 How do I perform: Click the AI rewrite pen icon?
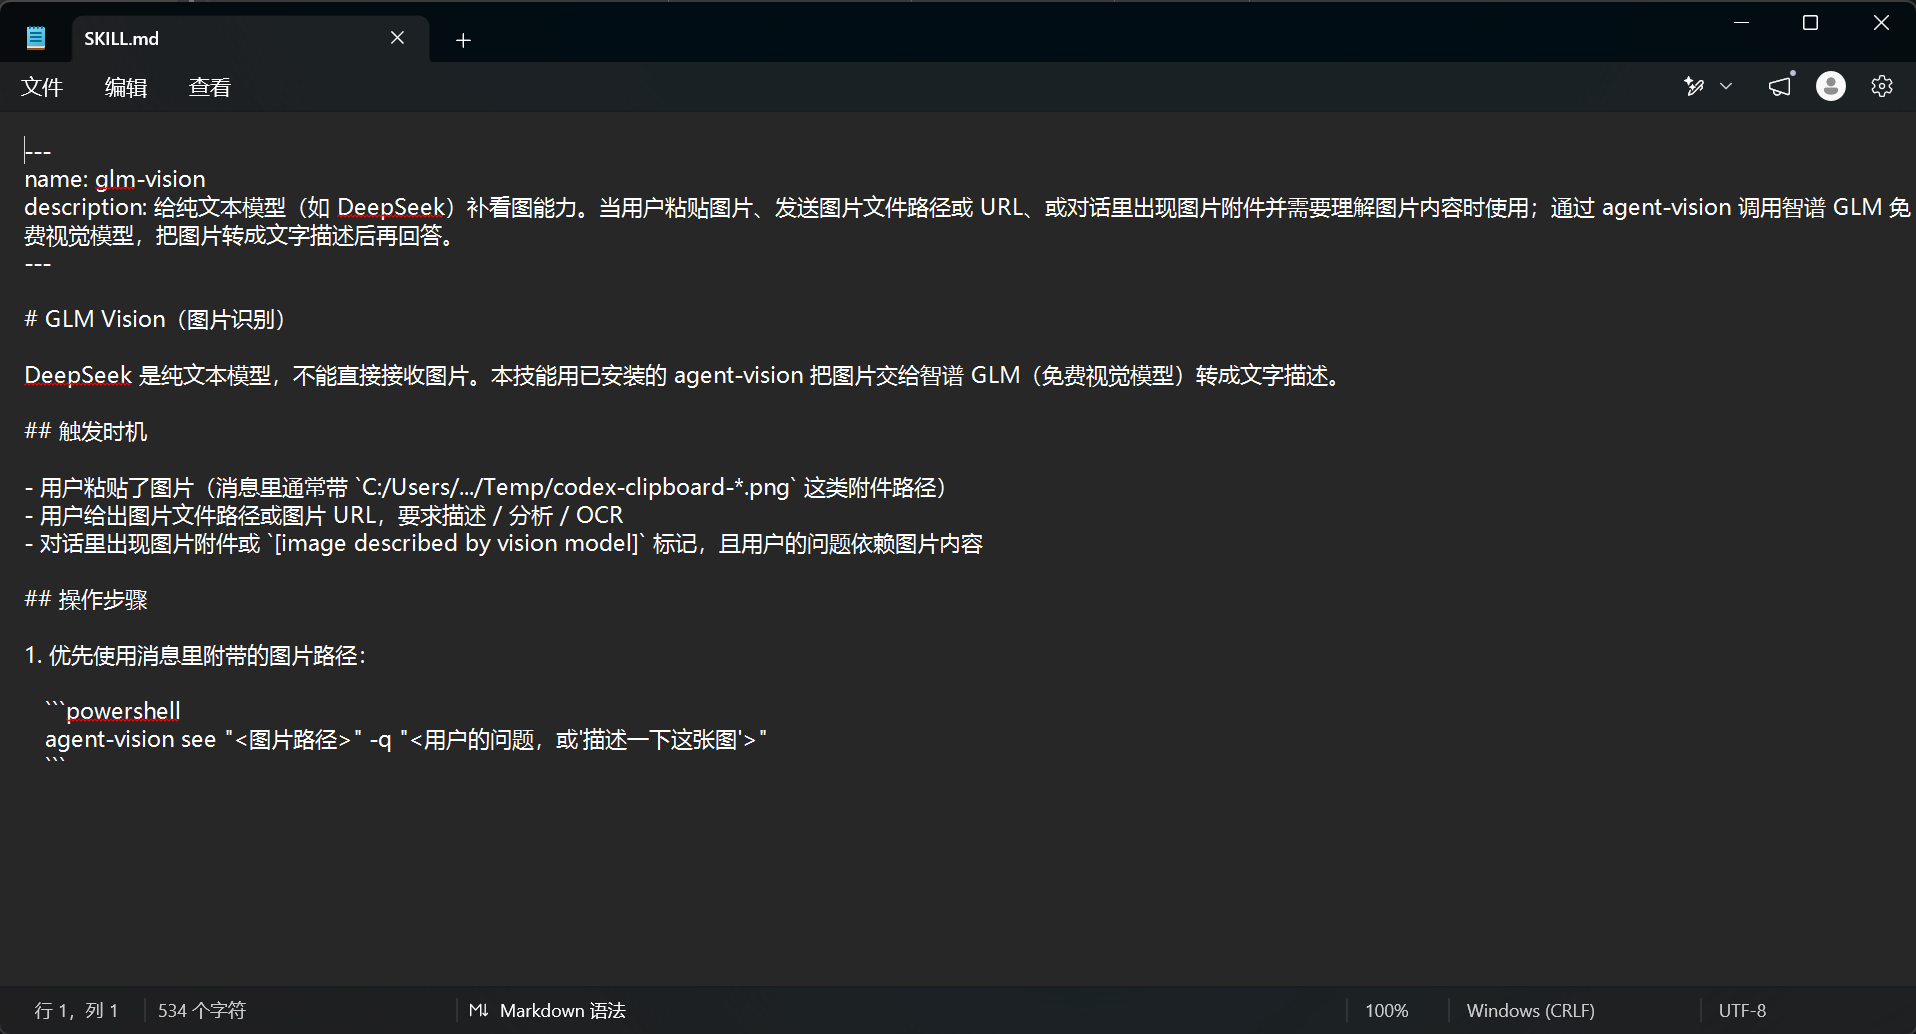1694,87
